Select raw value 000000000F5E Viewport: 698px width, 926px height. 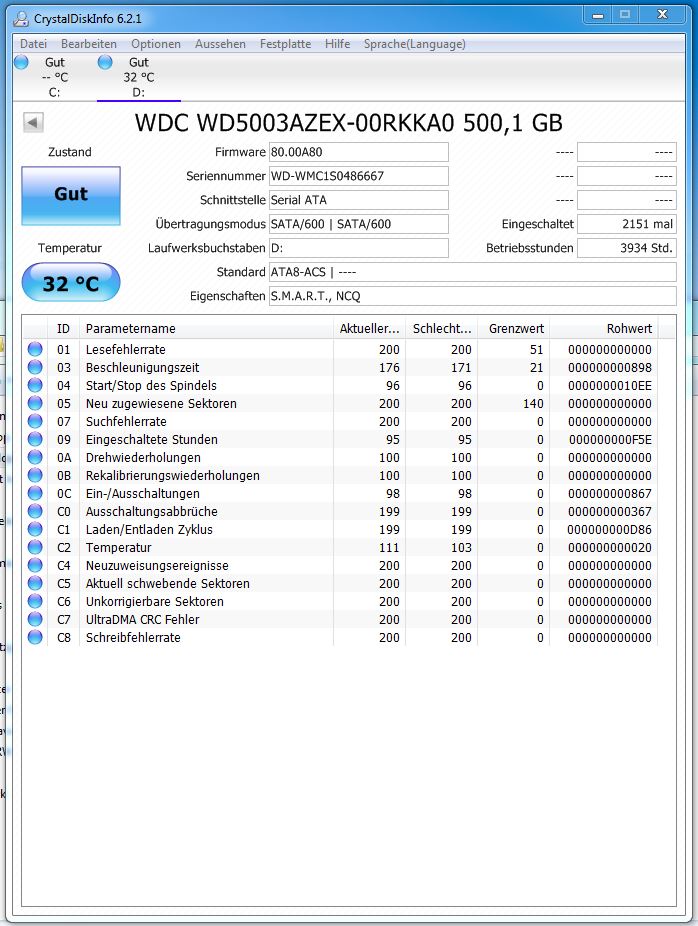[610, 440]
